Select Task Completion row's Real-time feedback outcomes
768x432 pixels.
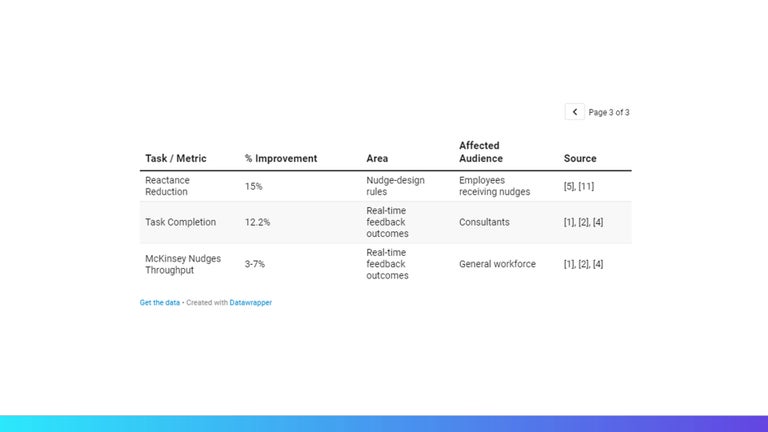point(387,222)
